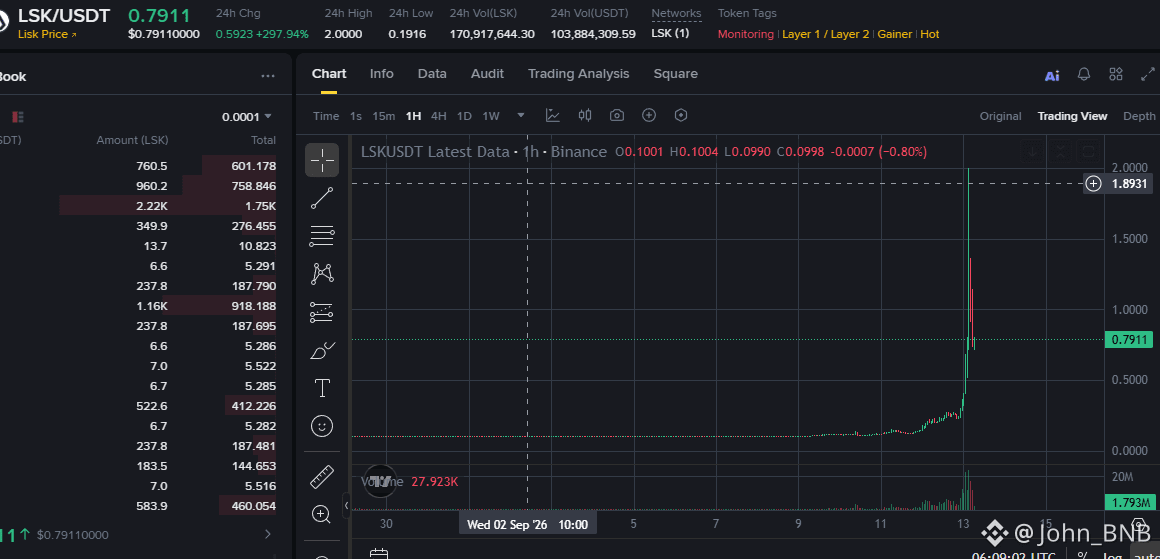Screen dimensions: 1160x559
Task: Choose the brush drawing tool
Action: coord(322,350)
